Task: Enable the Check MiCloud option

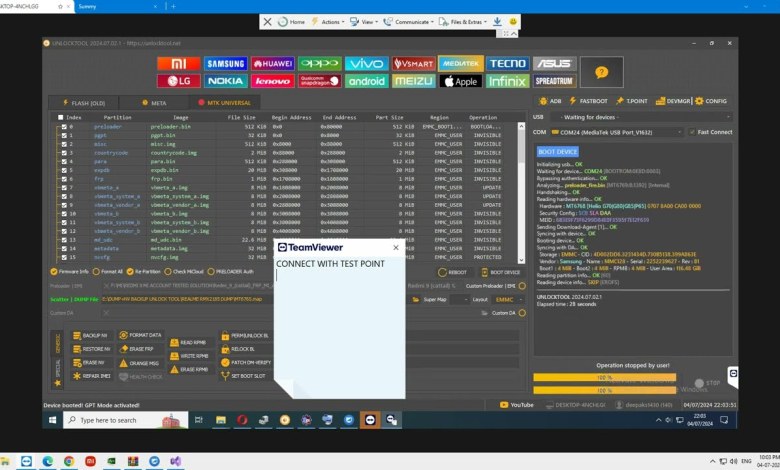Action: coord(184,272)
